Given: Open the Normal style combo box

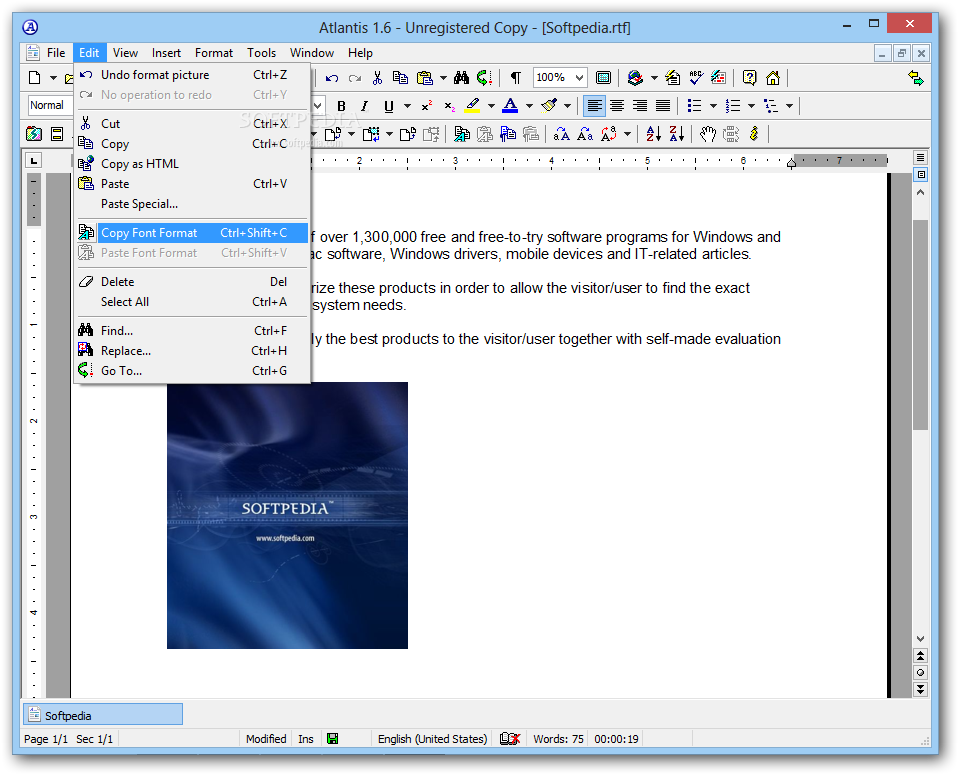Looking at the screenshot, I should pyautogui.click(x=49, y=105).
